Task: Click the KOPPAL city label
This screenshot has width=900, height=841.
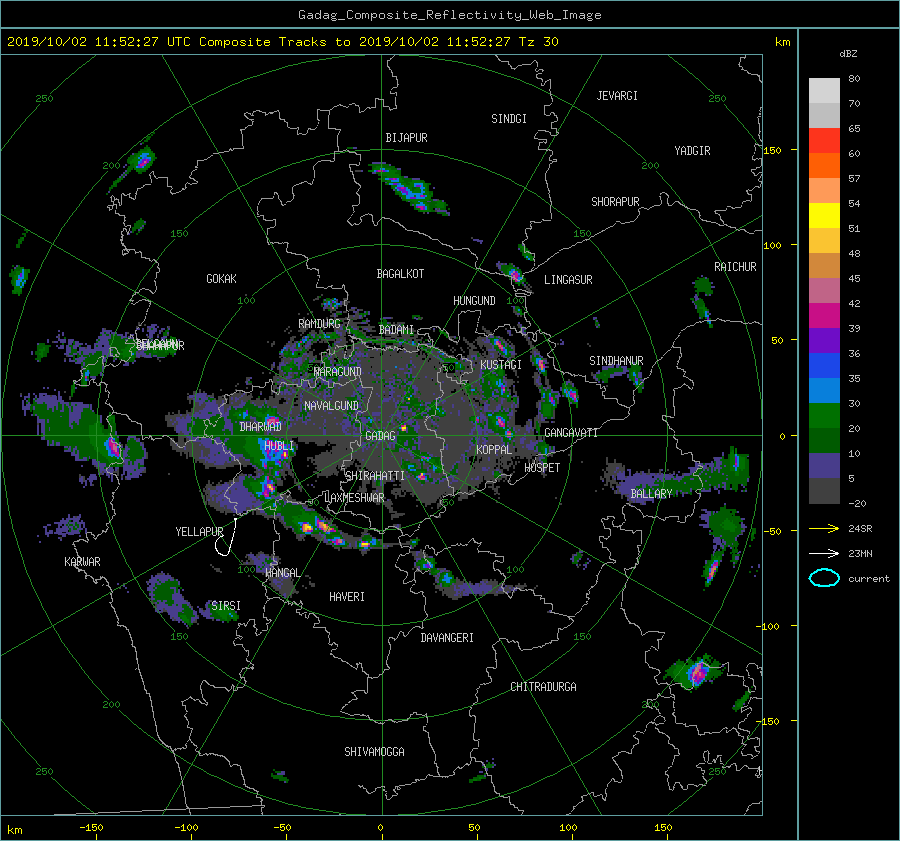Action: (494, 450)
